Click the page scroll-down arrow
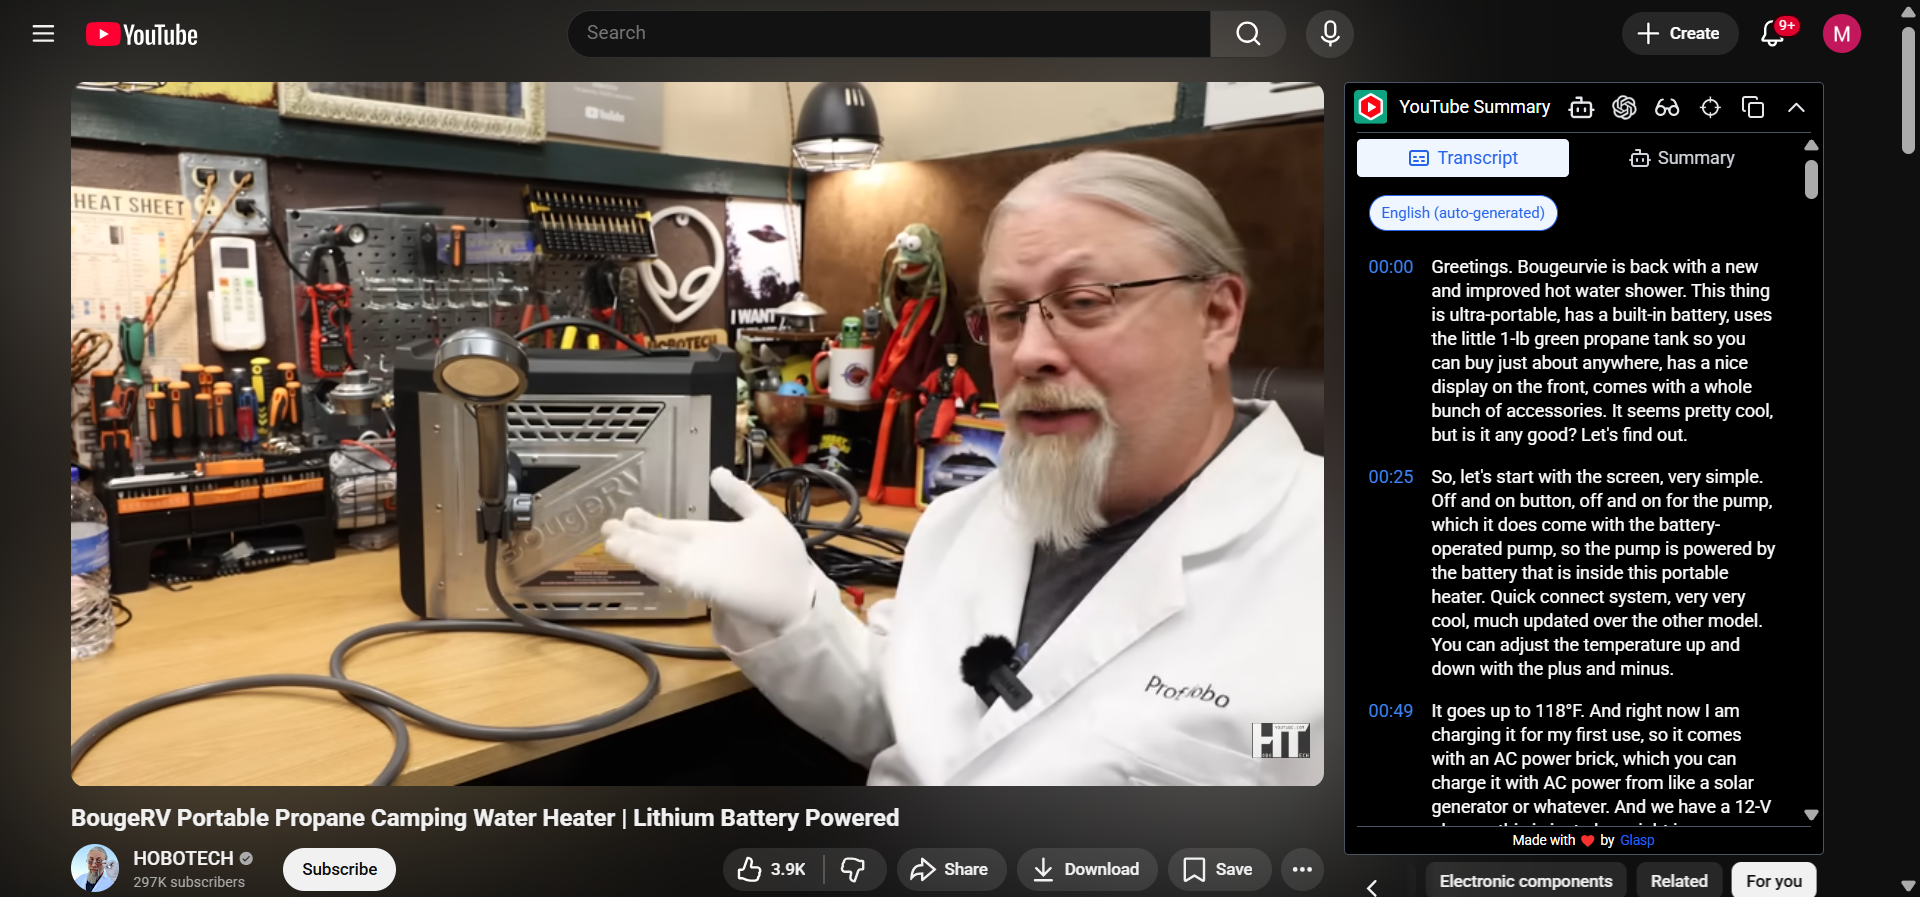The height and width of the screenshot is (897, 1920). [1908, 886]
